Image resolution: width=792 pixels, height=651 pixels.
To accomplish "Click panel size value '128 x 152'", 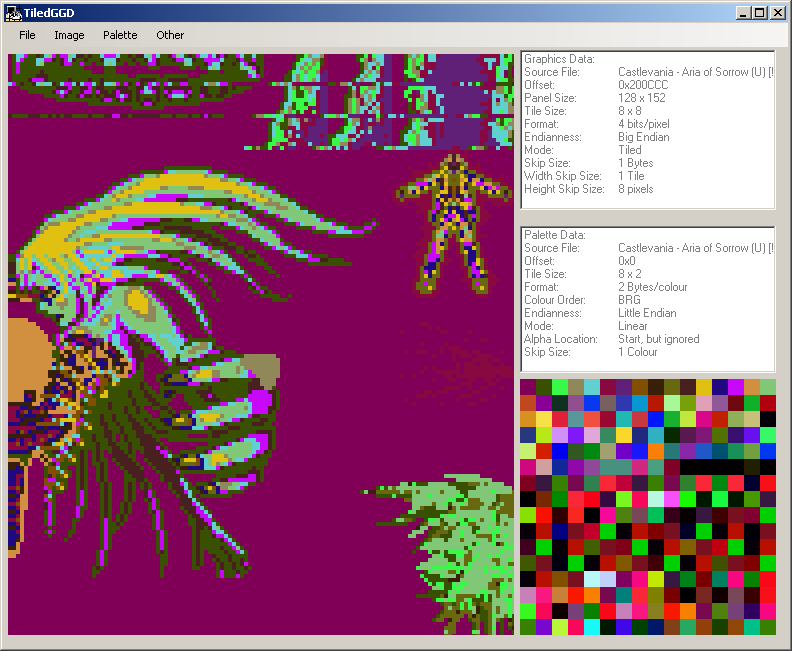I will (x=642, y=98).
